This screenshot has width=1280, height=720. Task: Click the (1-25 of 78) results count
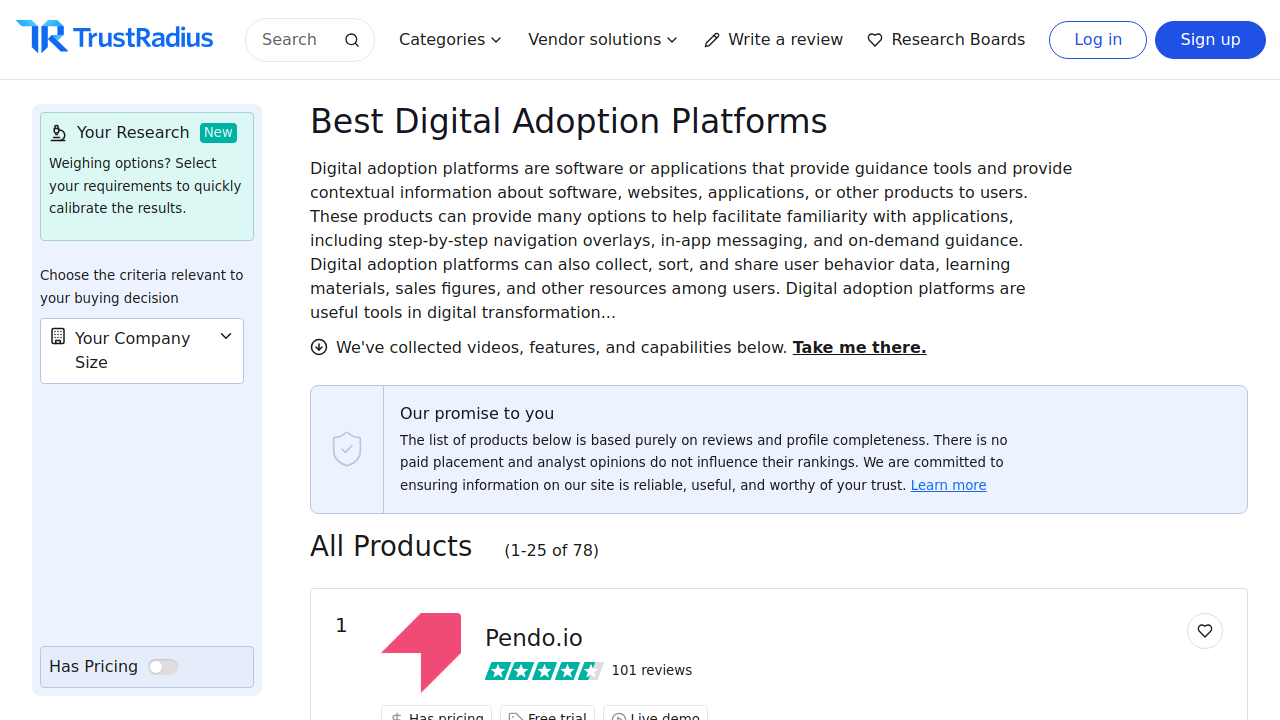pos(552,550)
